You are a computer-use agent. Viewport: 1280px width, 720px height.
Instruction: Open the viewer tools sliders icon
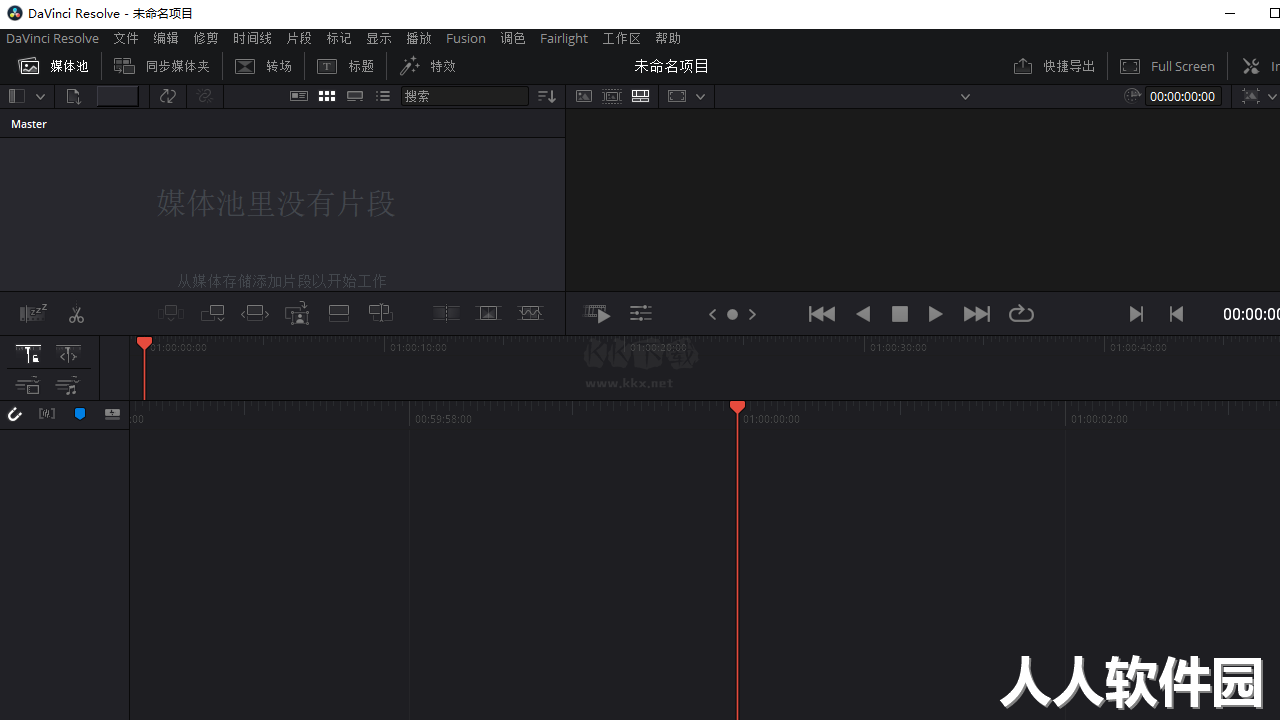click(641, 314)
